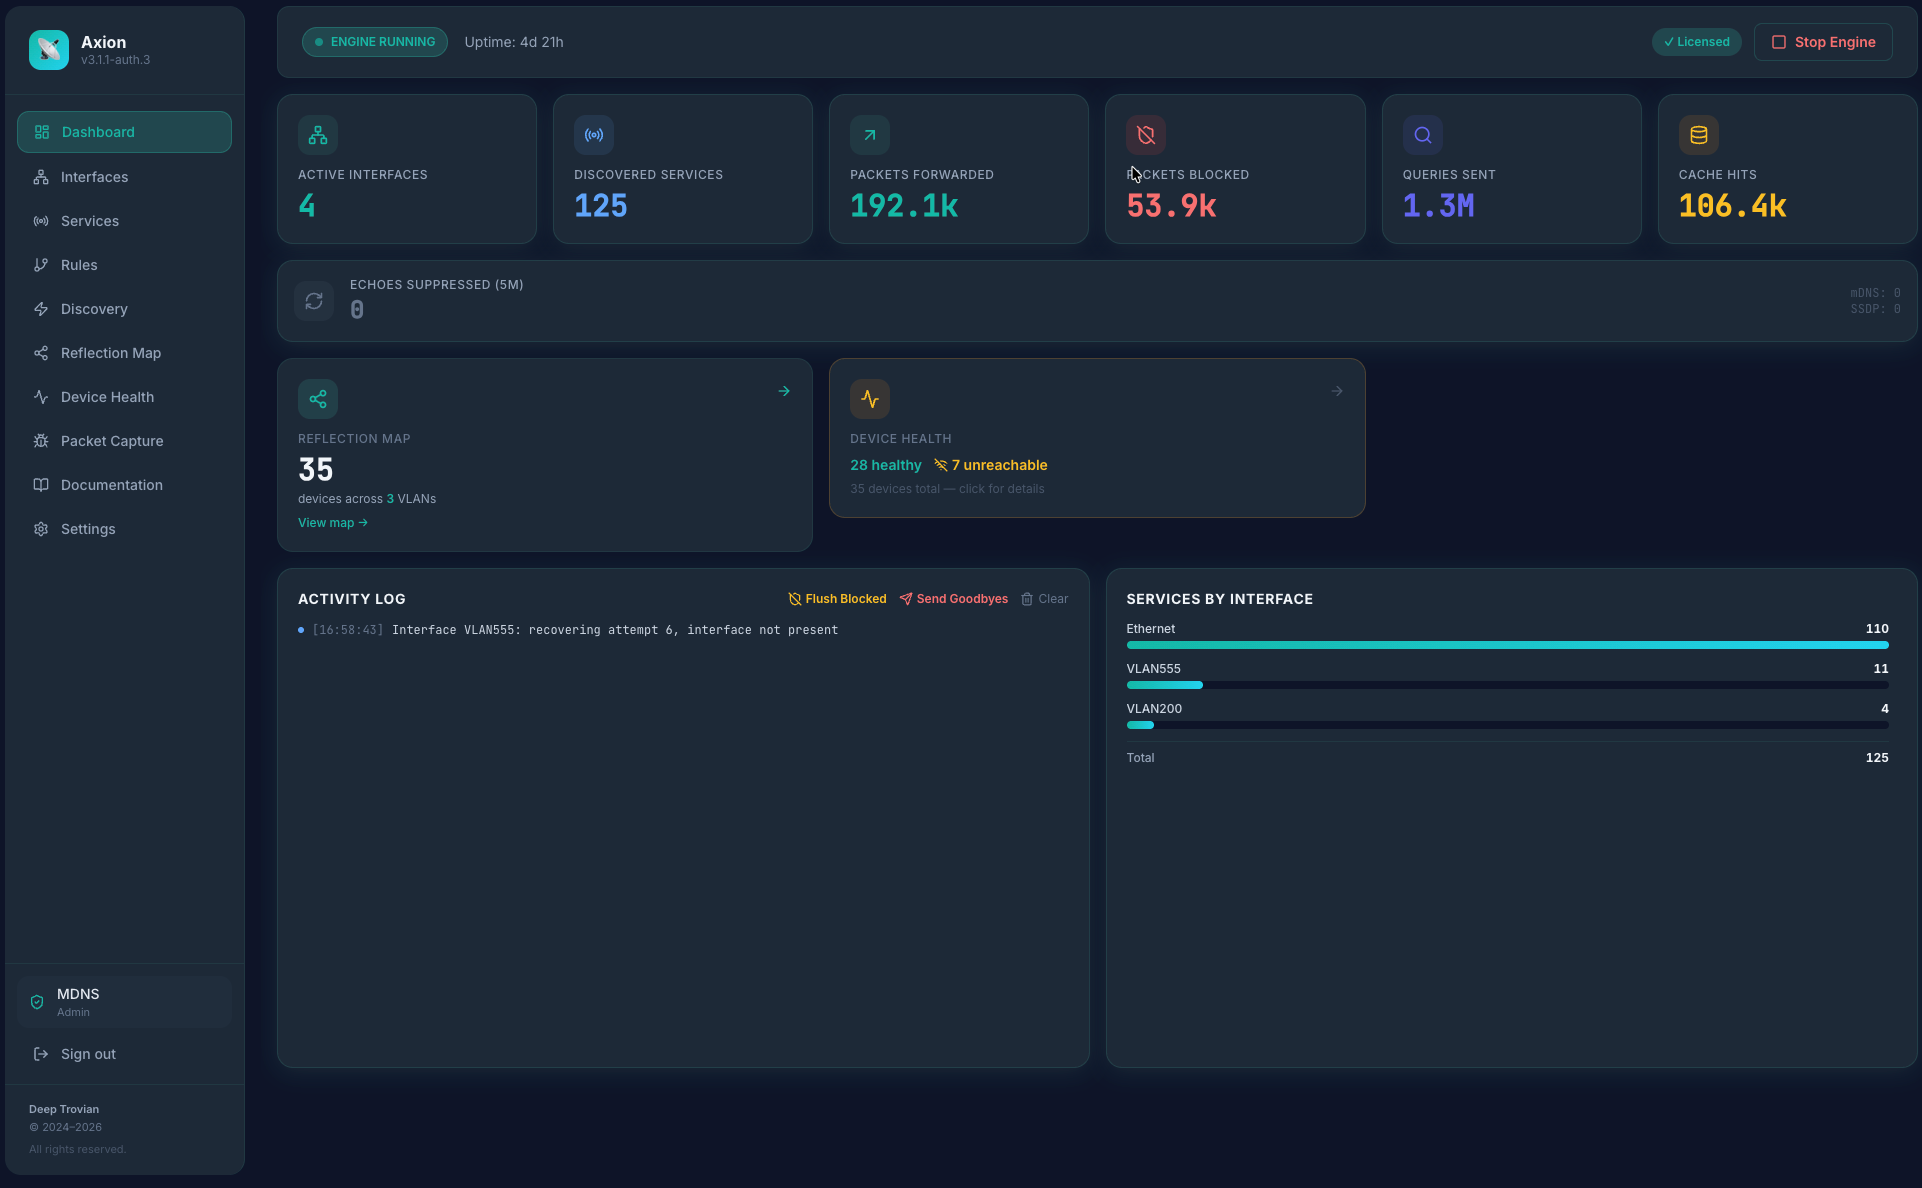This screenshot has height=1188, width=1922.
Task: Open the Services menu item
Action: (x=124, y=221)
